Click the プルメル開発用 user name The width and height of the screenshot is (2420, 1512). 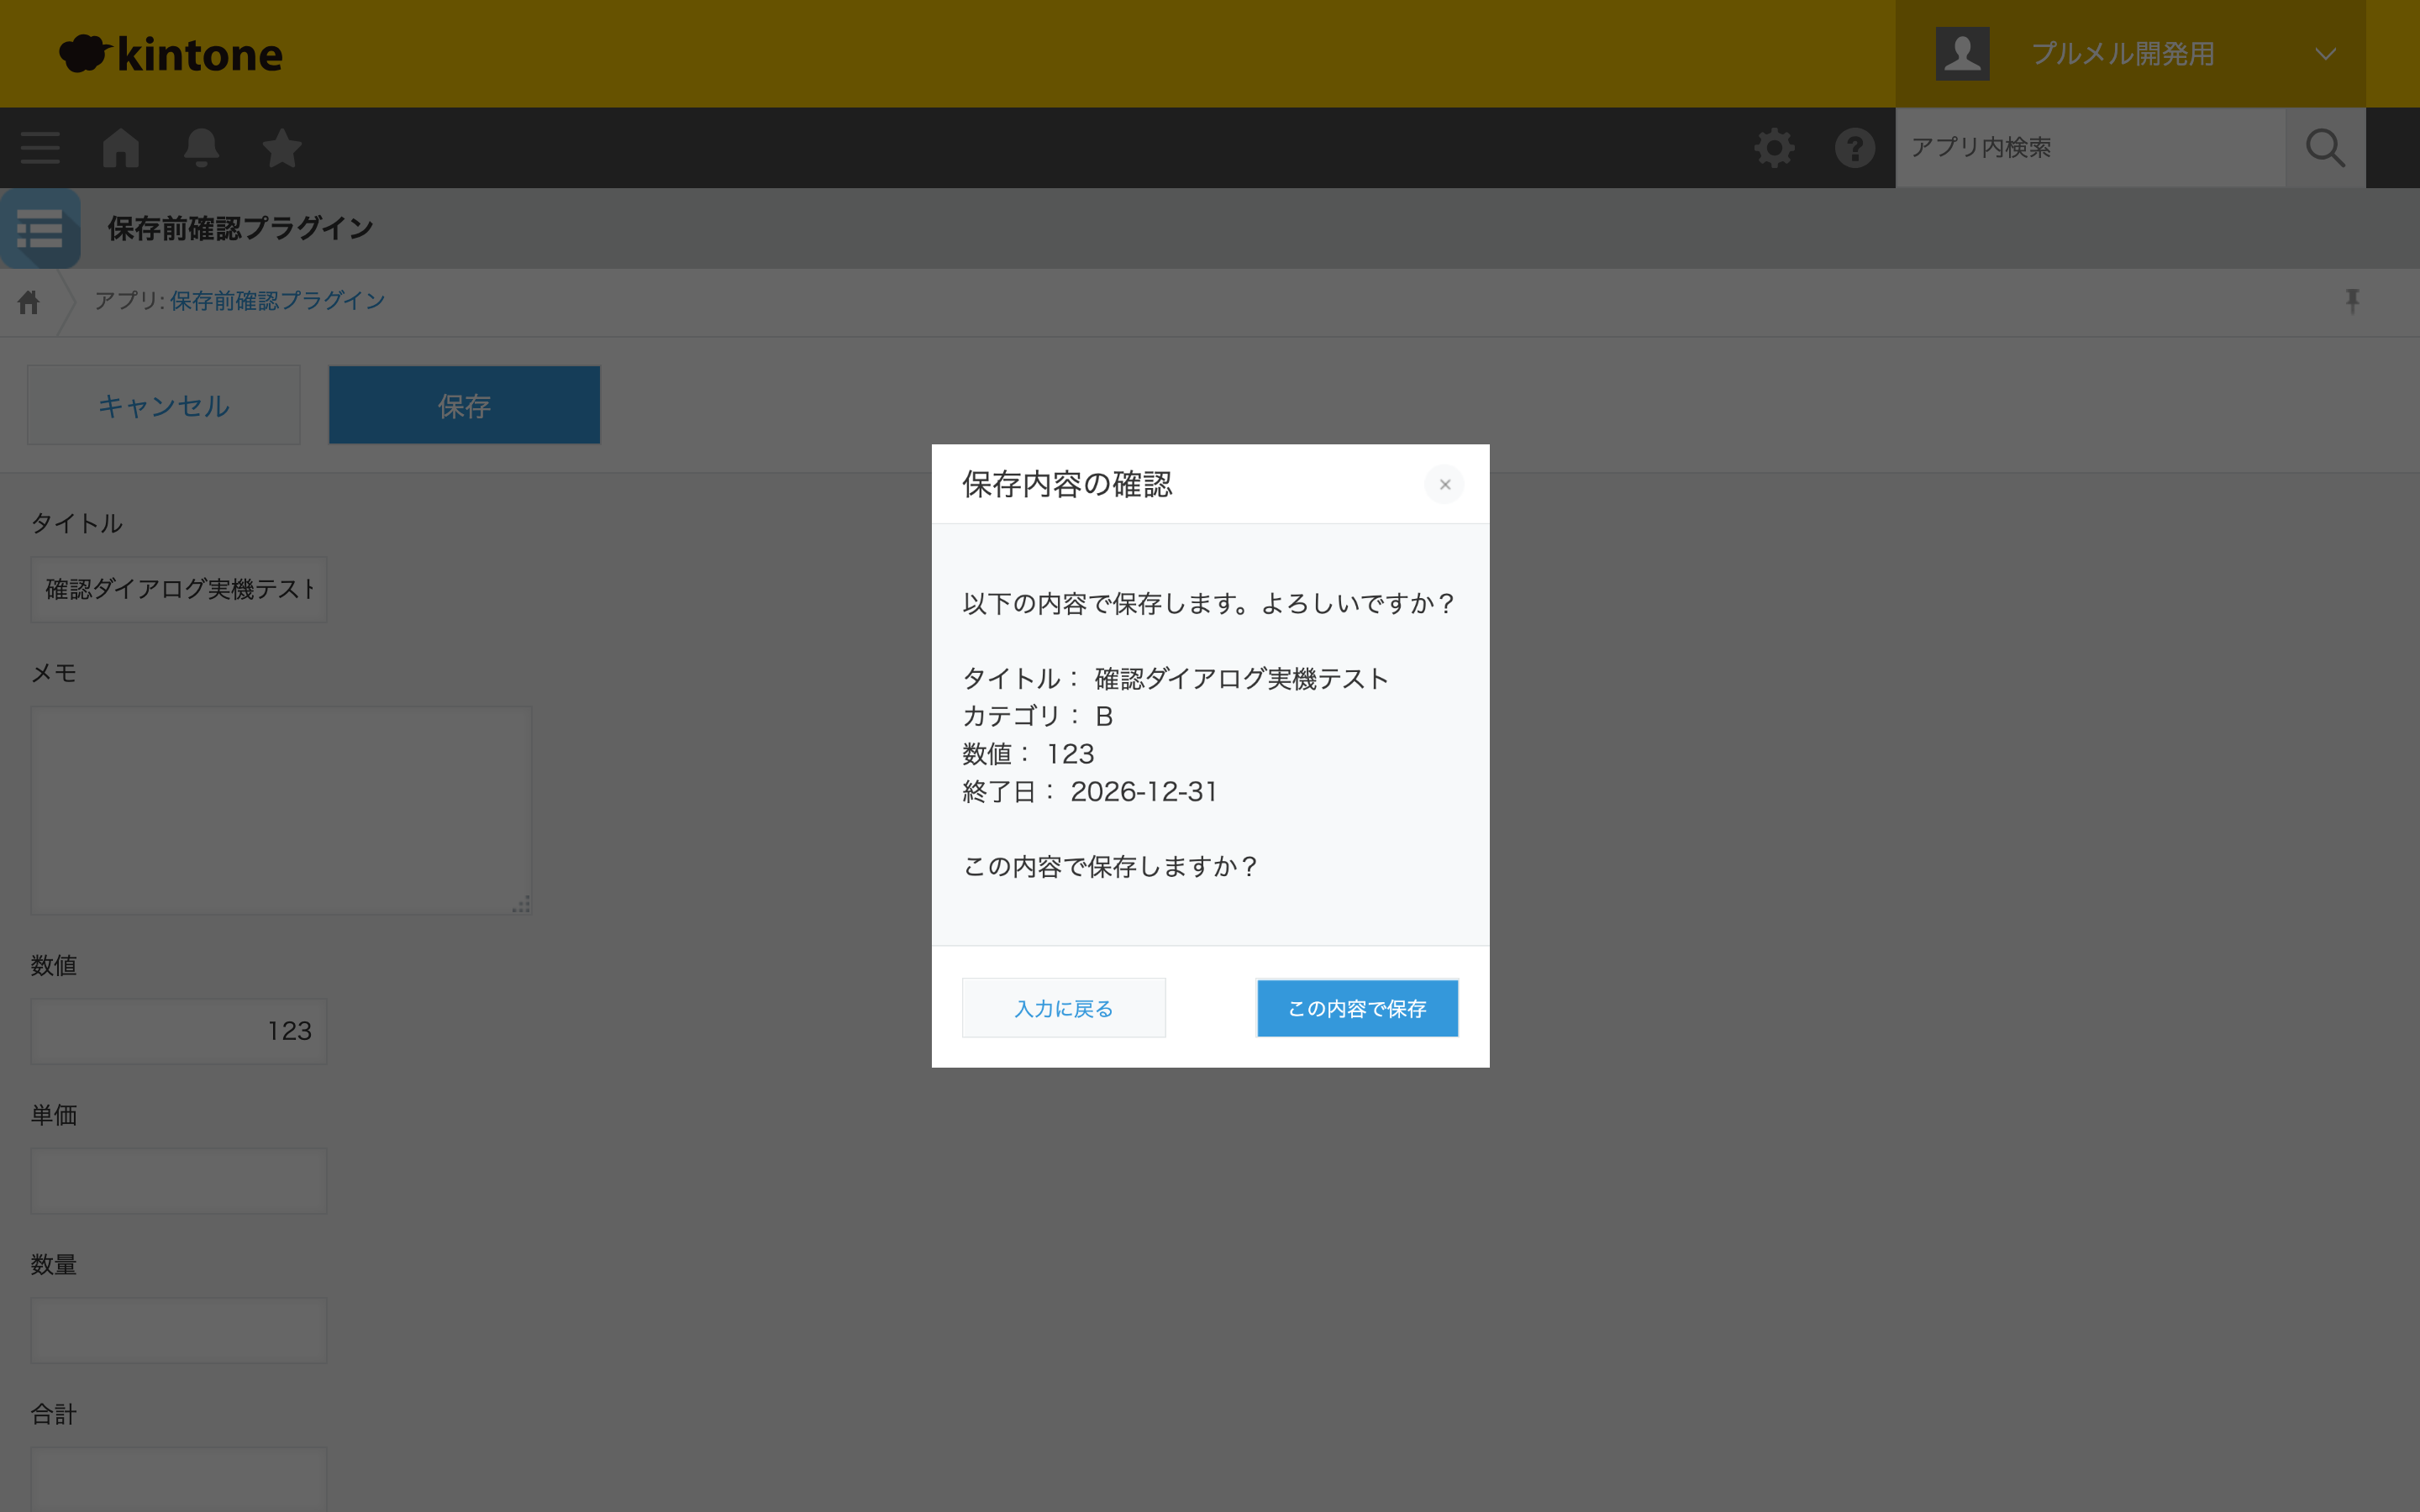[2122, 54]
